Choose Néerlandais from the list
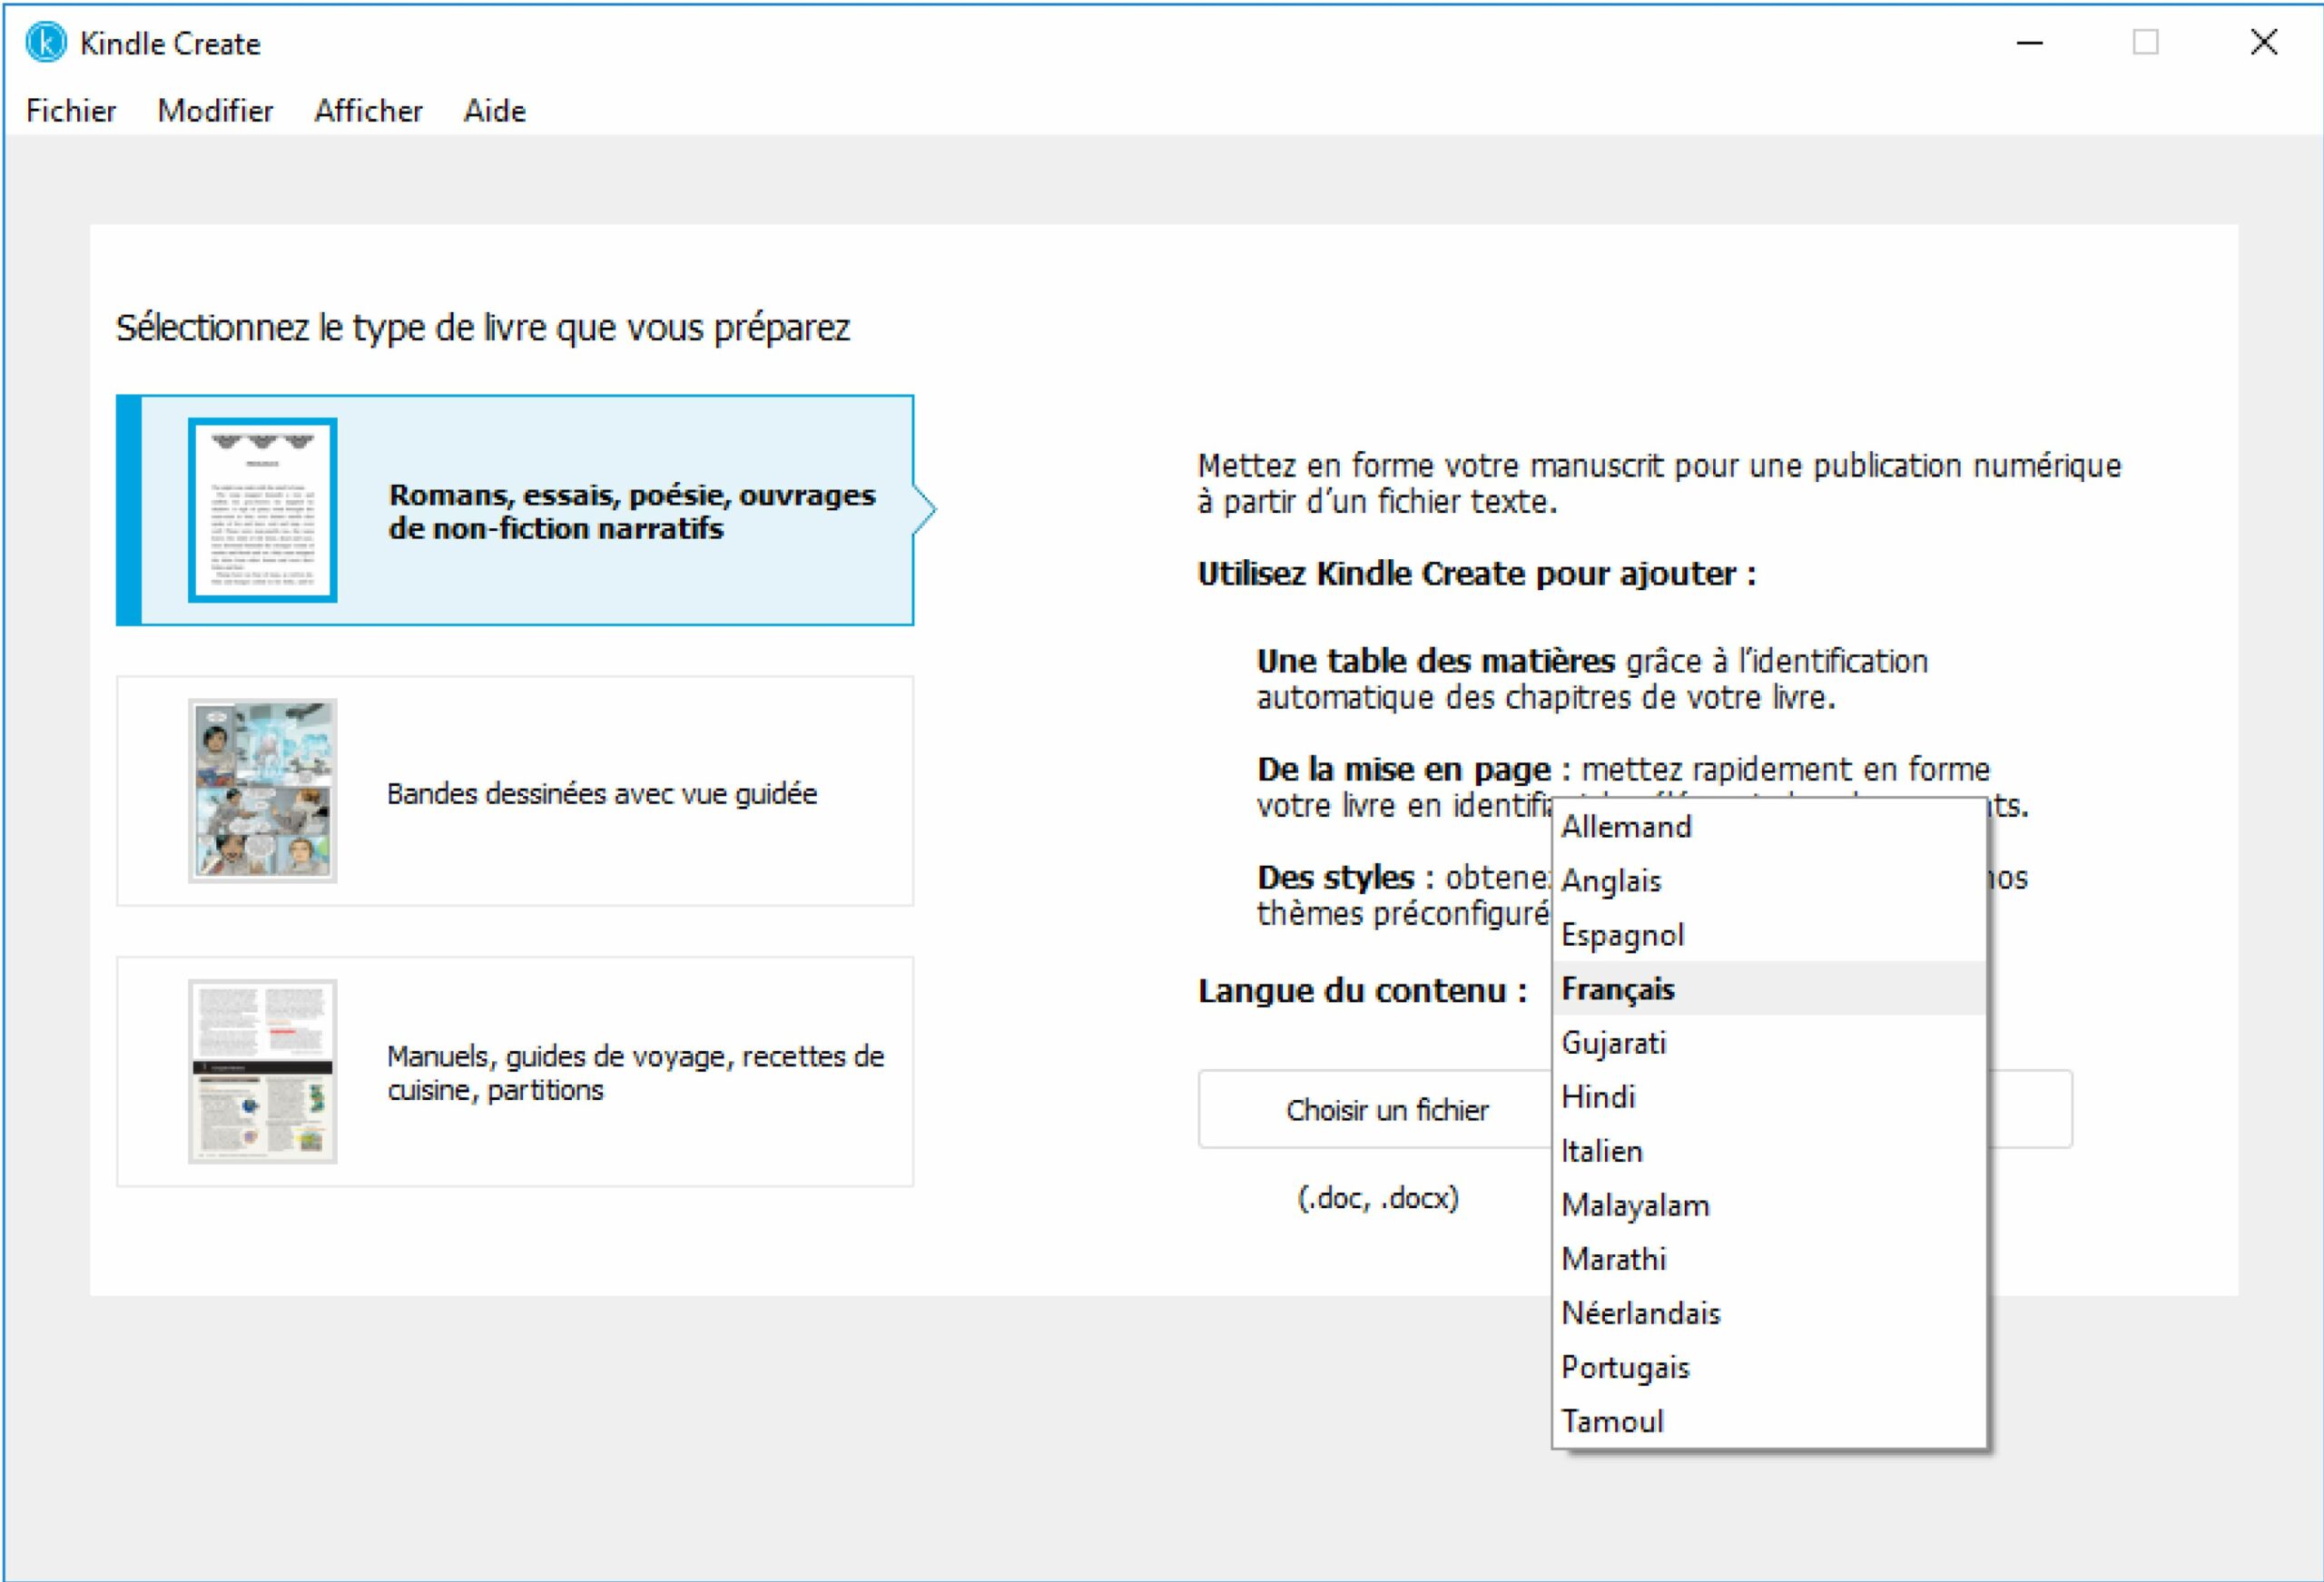Image resolution: width=2324 pixels, height=1582 pixels. (x=1640, y=1313)
